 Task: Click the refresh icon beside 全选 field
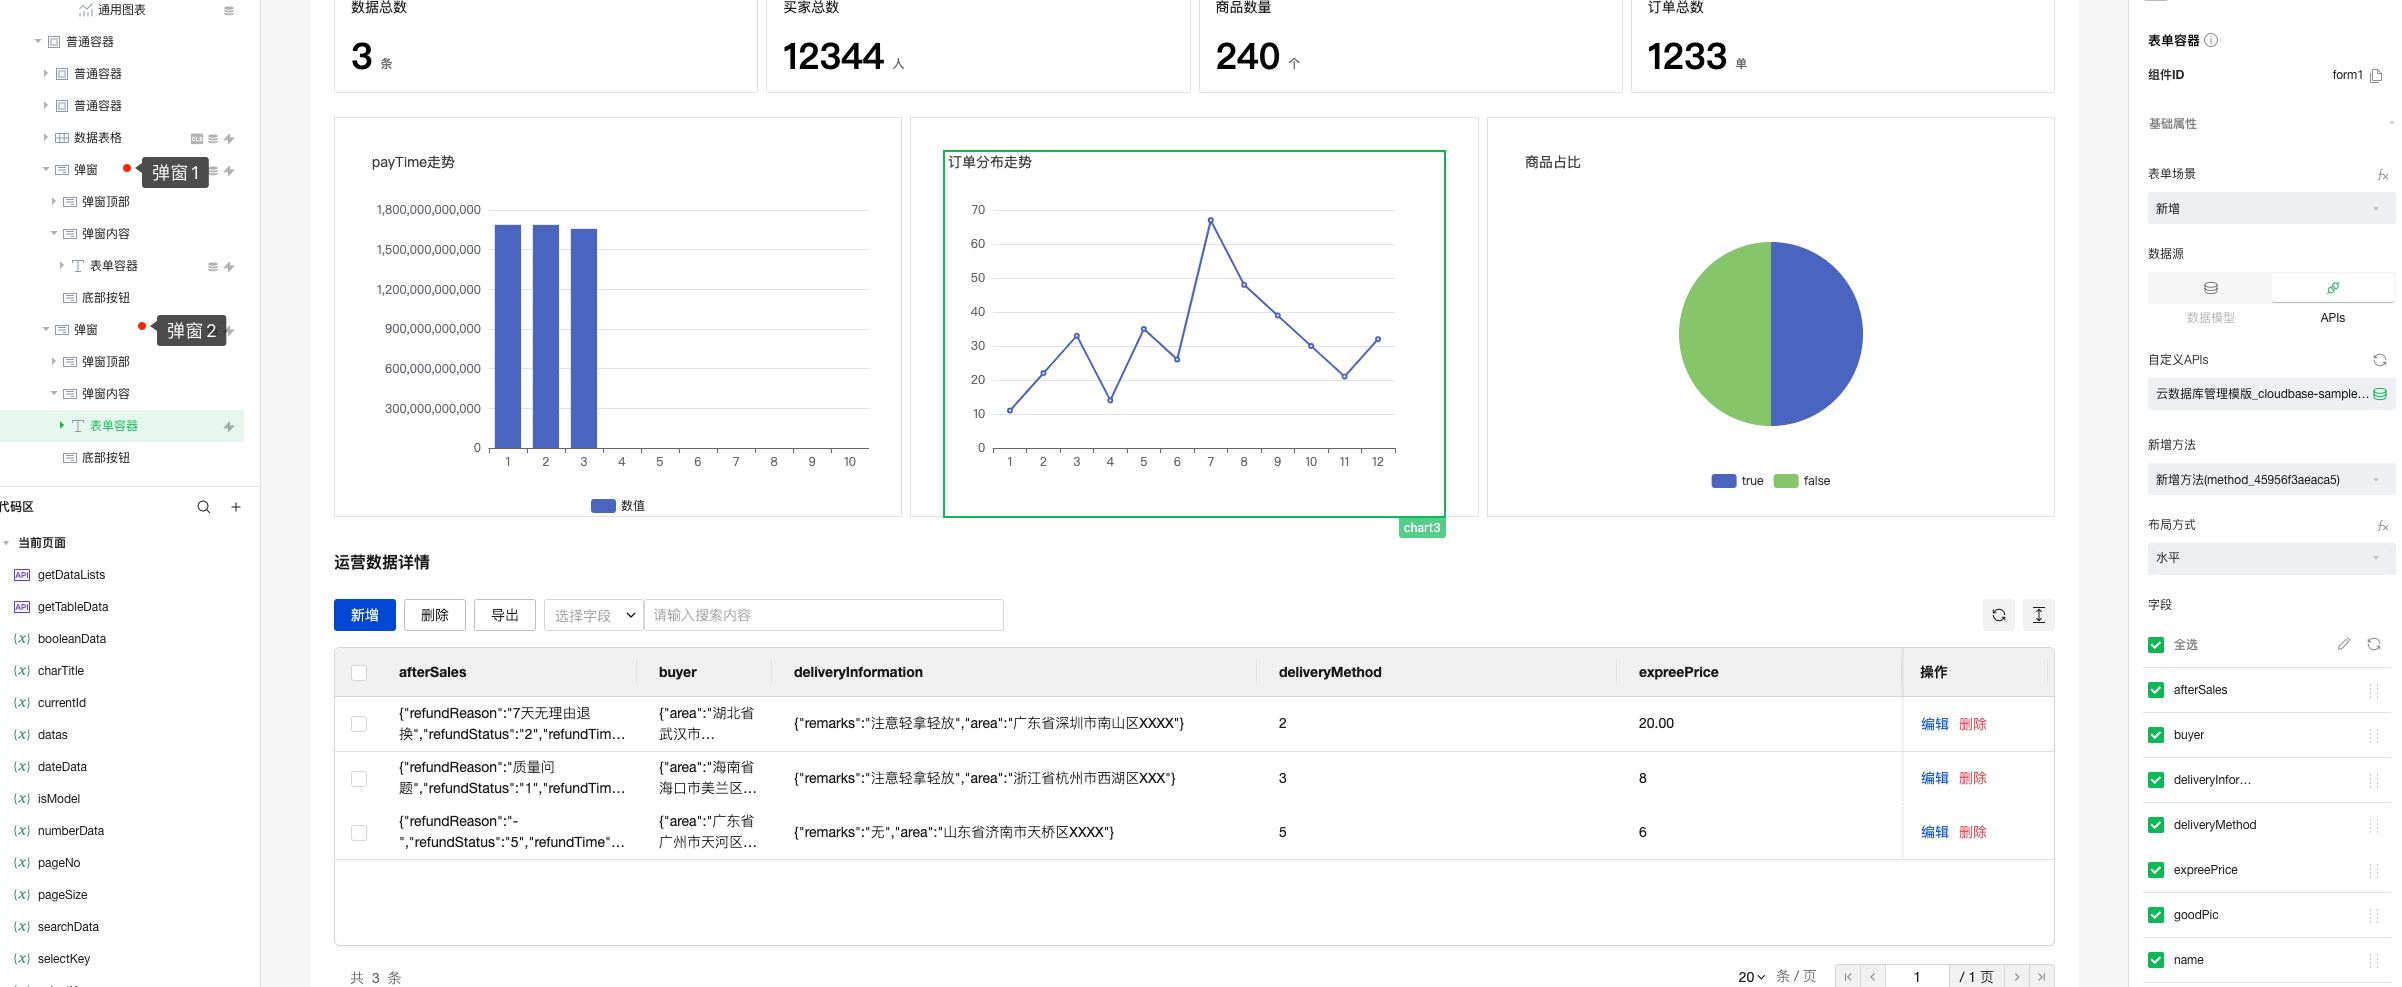click(2374, 644)
